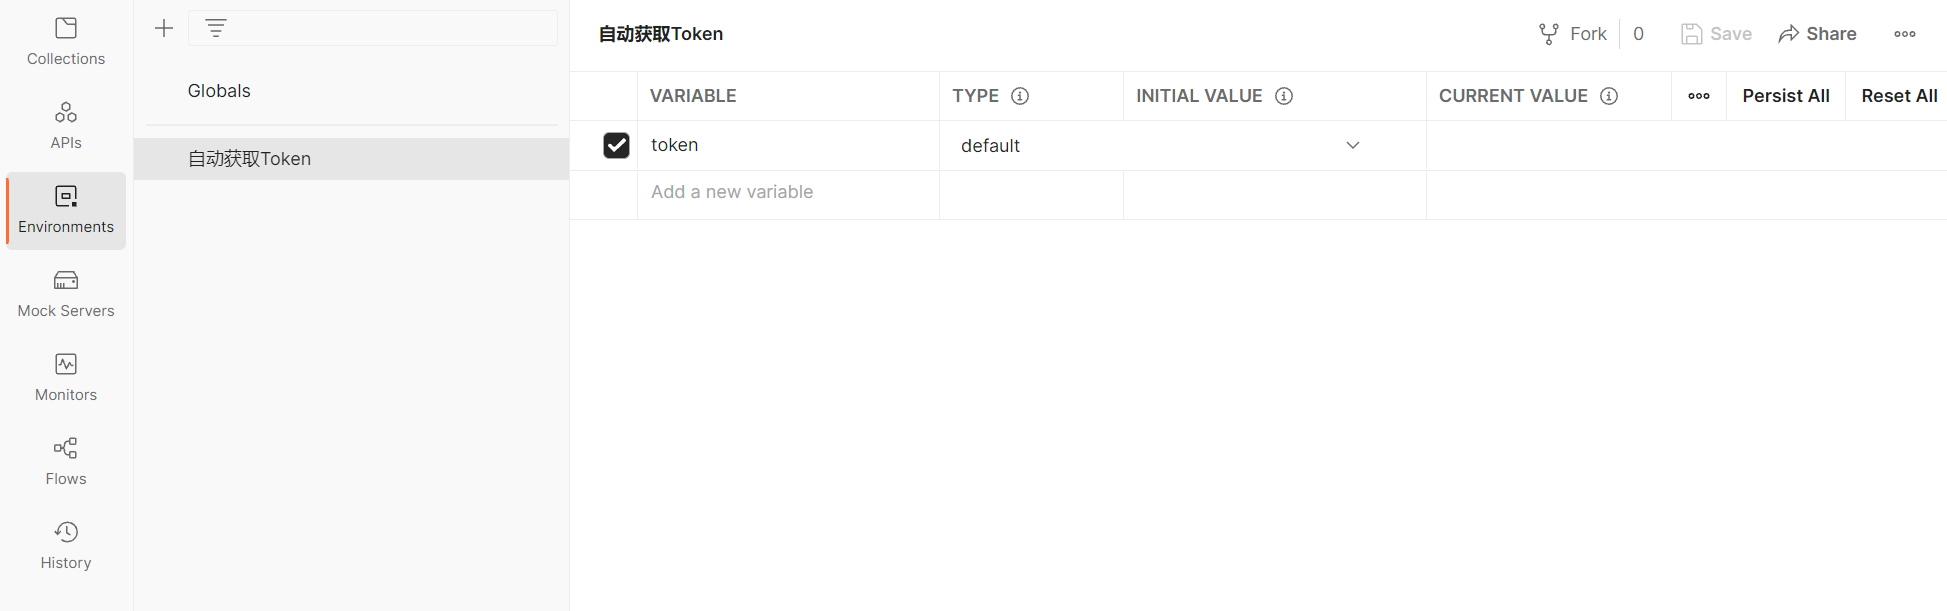Image resolution: width=1947 pixels, height=611 pixels.
Task: Select Globals in the environment list
Action: (x=219, y=91)
